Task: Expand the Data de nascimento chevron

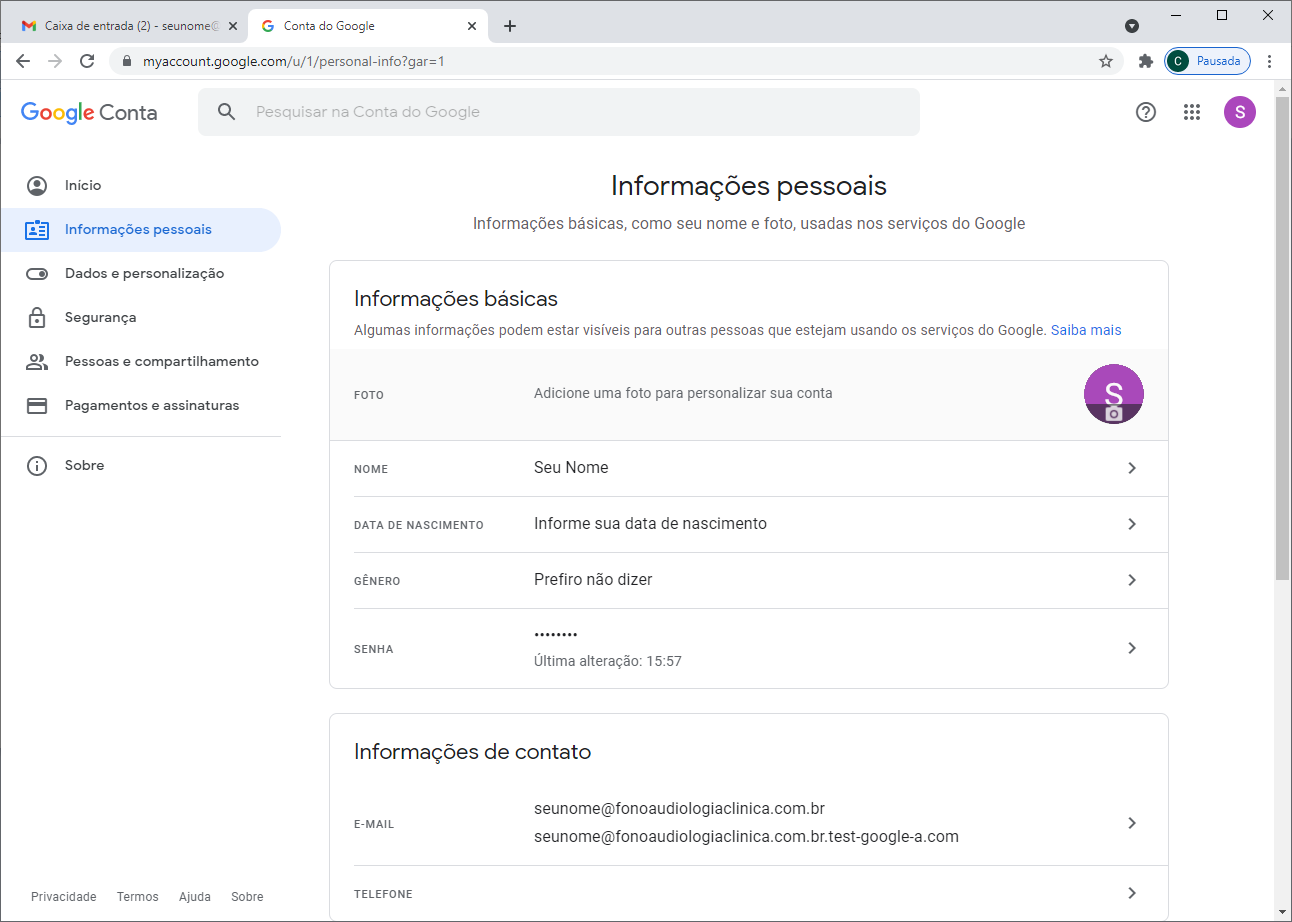Action: 1132,524
